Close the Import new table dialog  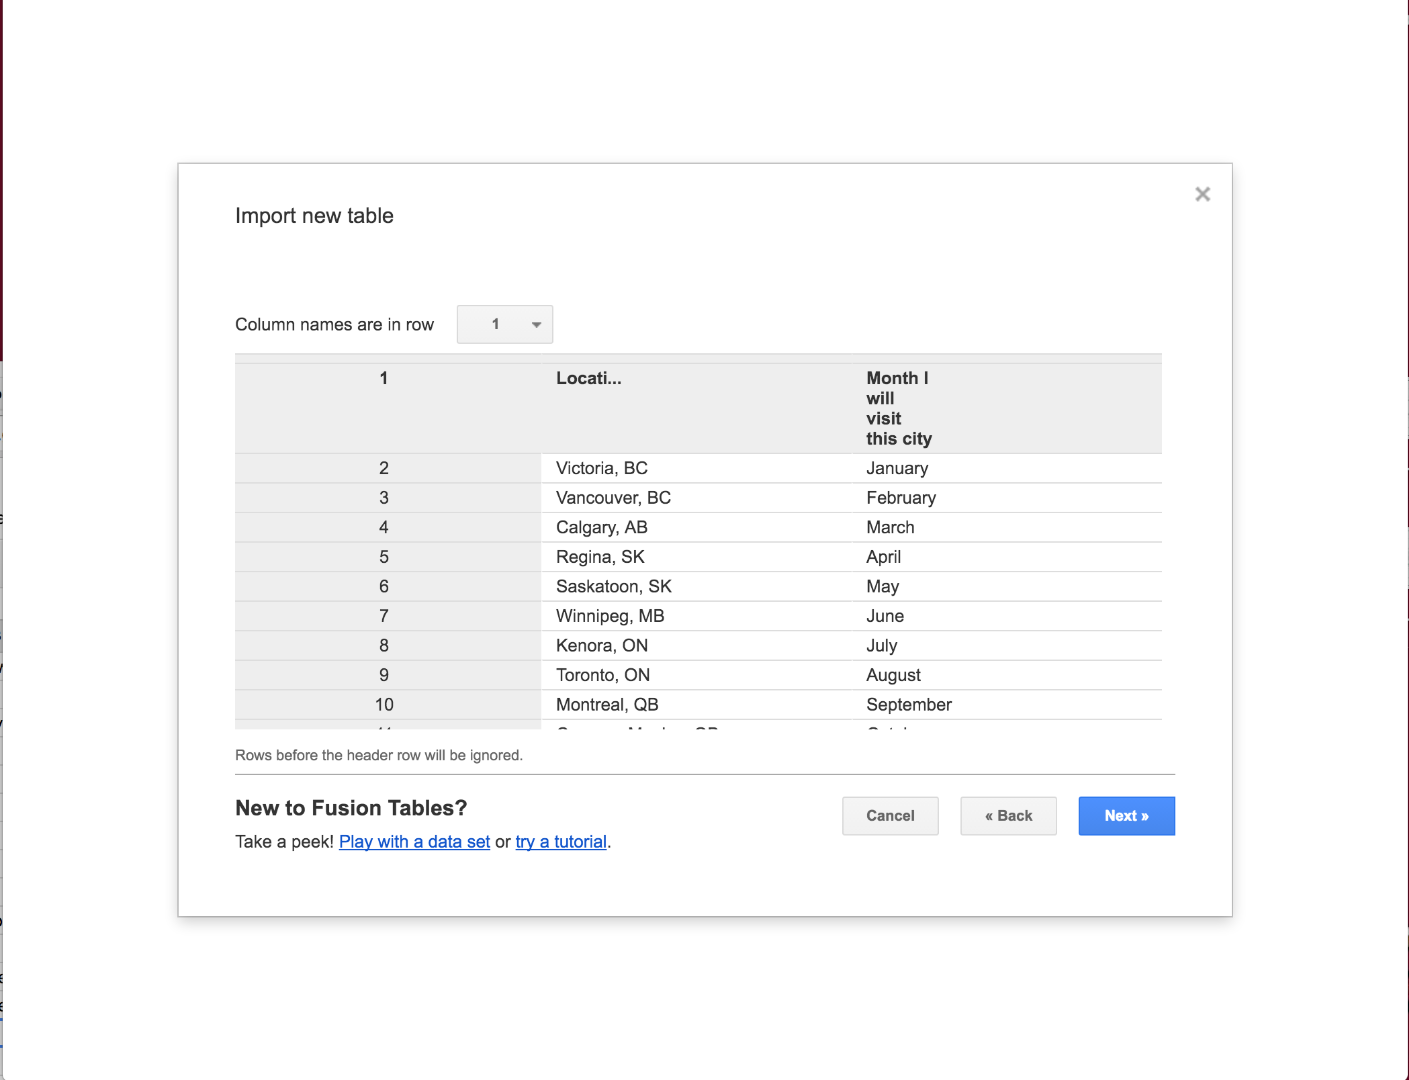tap(1202, 193)
